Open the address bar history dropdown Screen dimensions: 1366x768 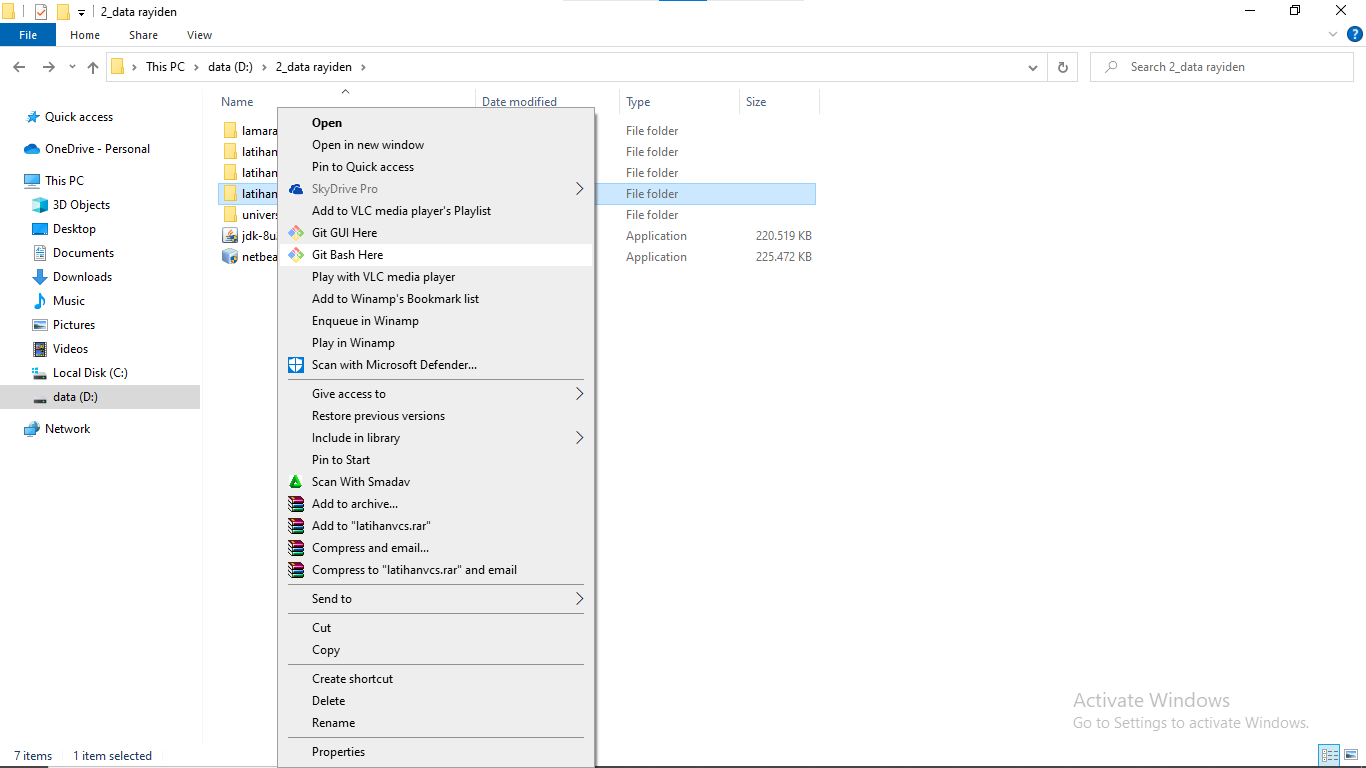tap(1033, 67)
